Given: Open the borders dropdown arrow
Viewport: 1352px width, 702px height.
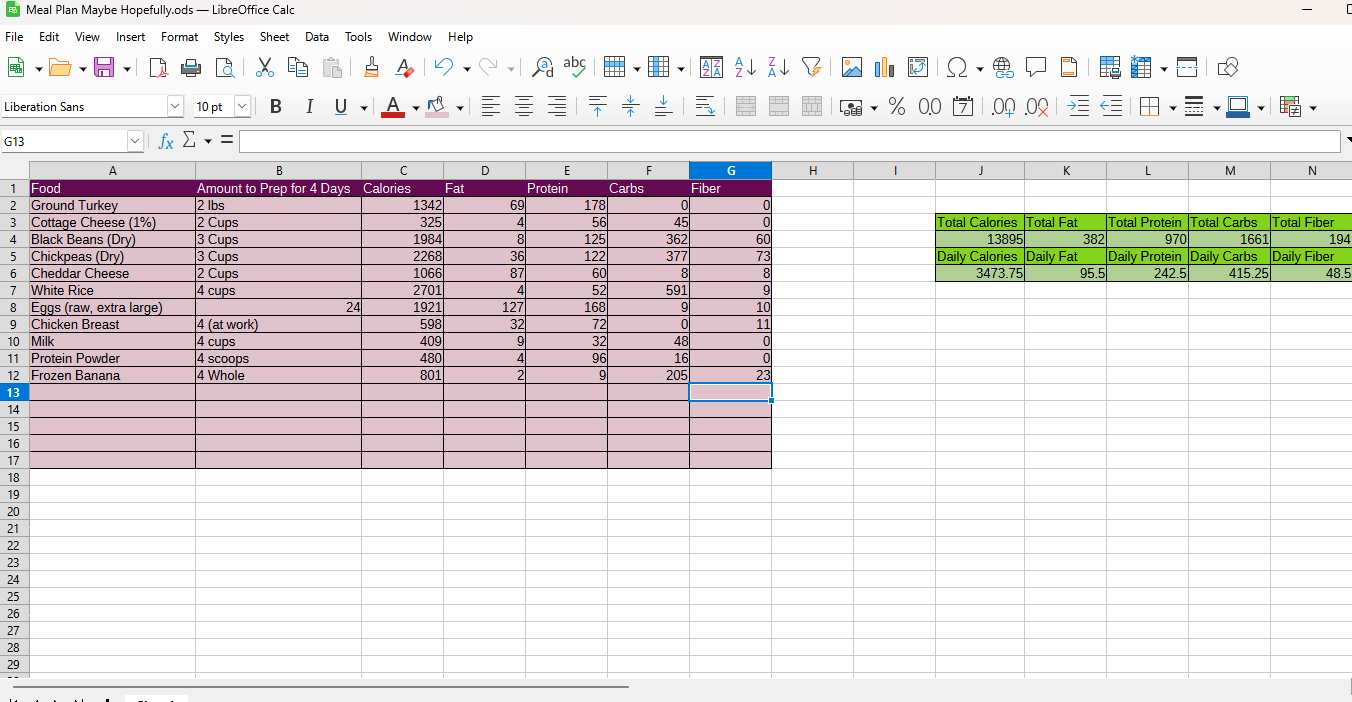Looking at the screenshot, I should (x=1171, y=107).
